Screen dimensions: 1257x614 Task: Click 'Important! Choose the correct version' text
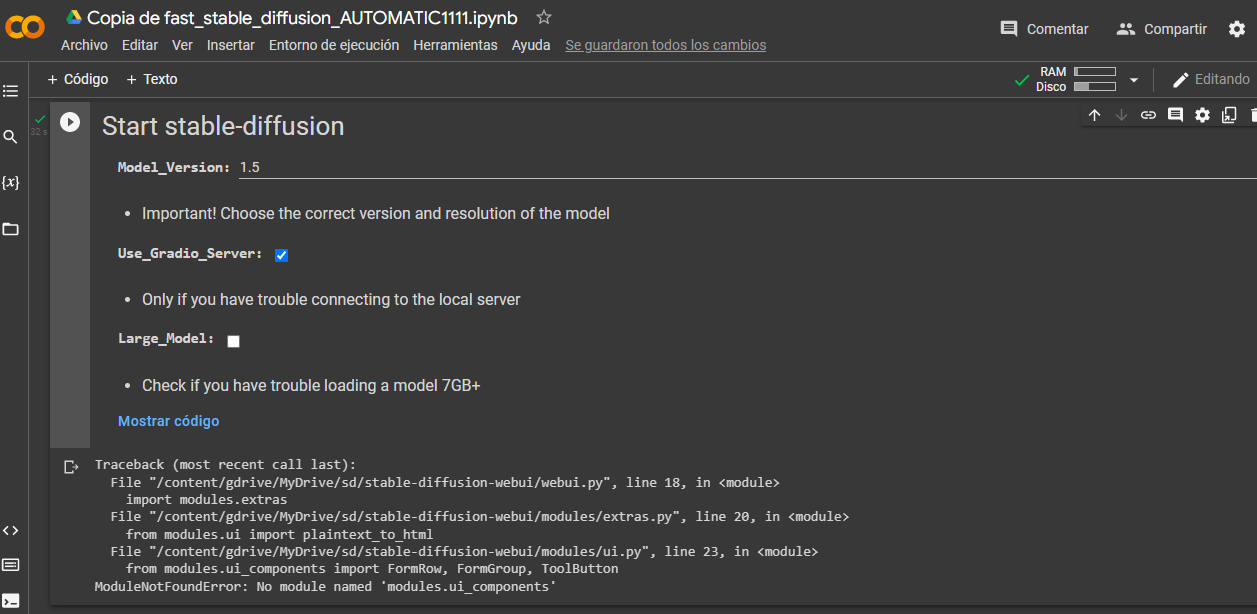(376, 213)
